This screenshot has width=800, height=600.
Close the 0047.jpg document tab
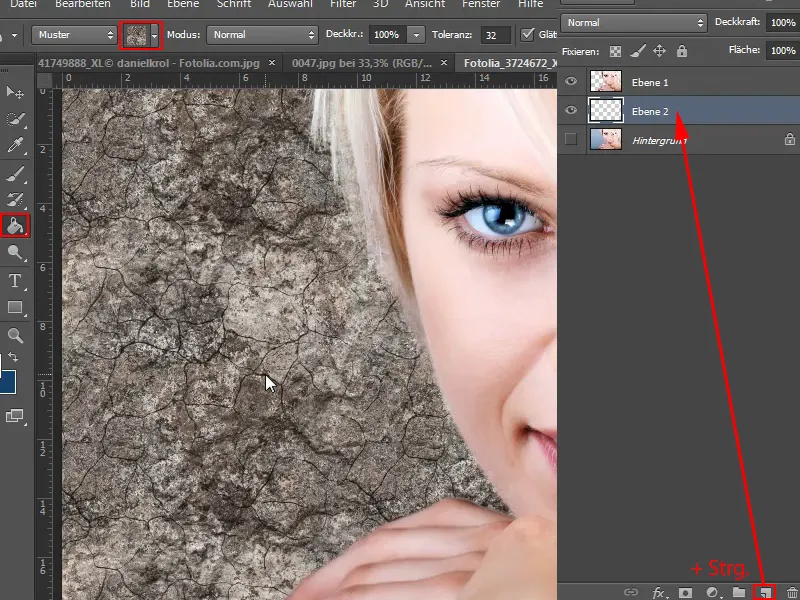tap(444, 63)
